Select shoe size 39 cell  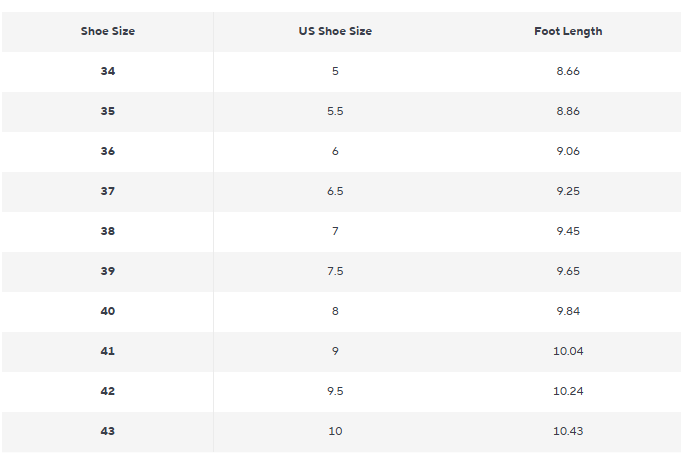[108, 271]
